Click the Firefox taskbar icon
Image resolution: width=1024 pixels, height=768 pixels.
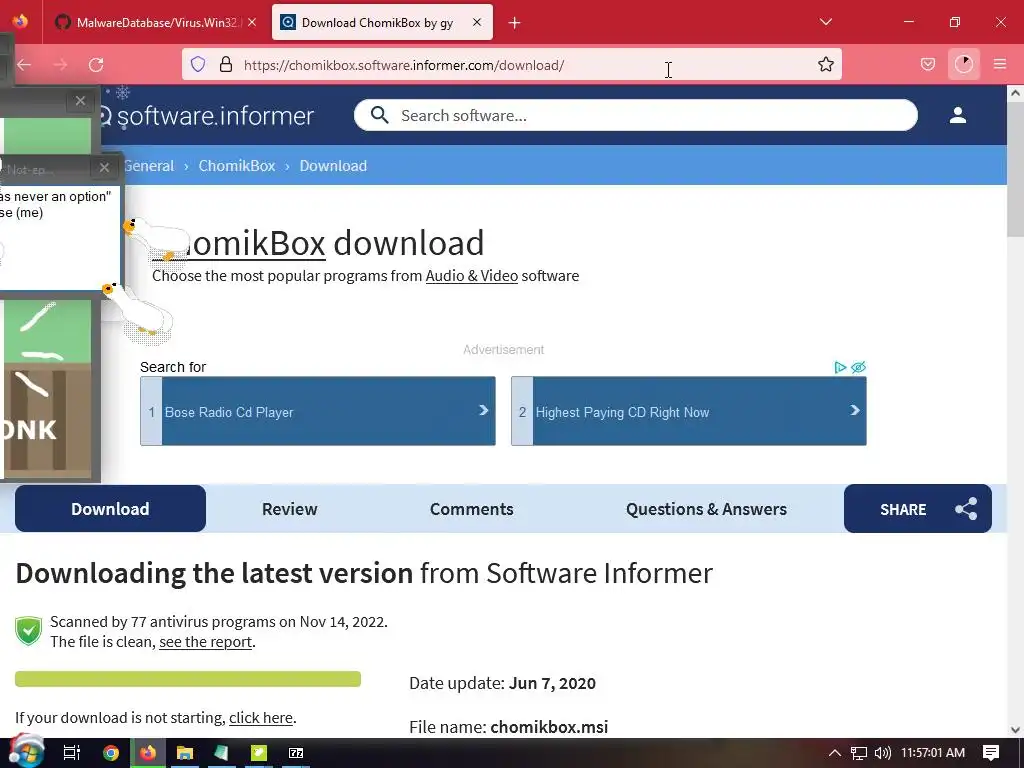[x=148, y=753]
